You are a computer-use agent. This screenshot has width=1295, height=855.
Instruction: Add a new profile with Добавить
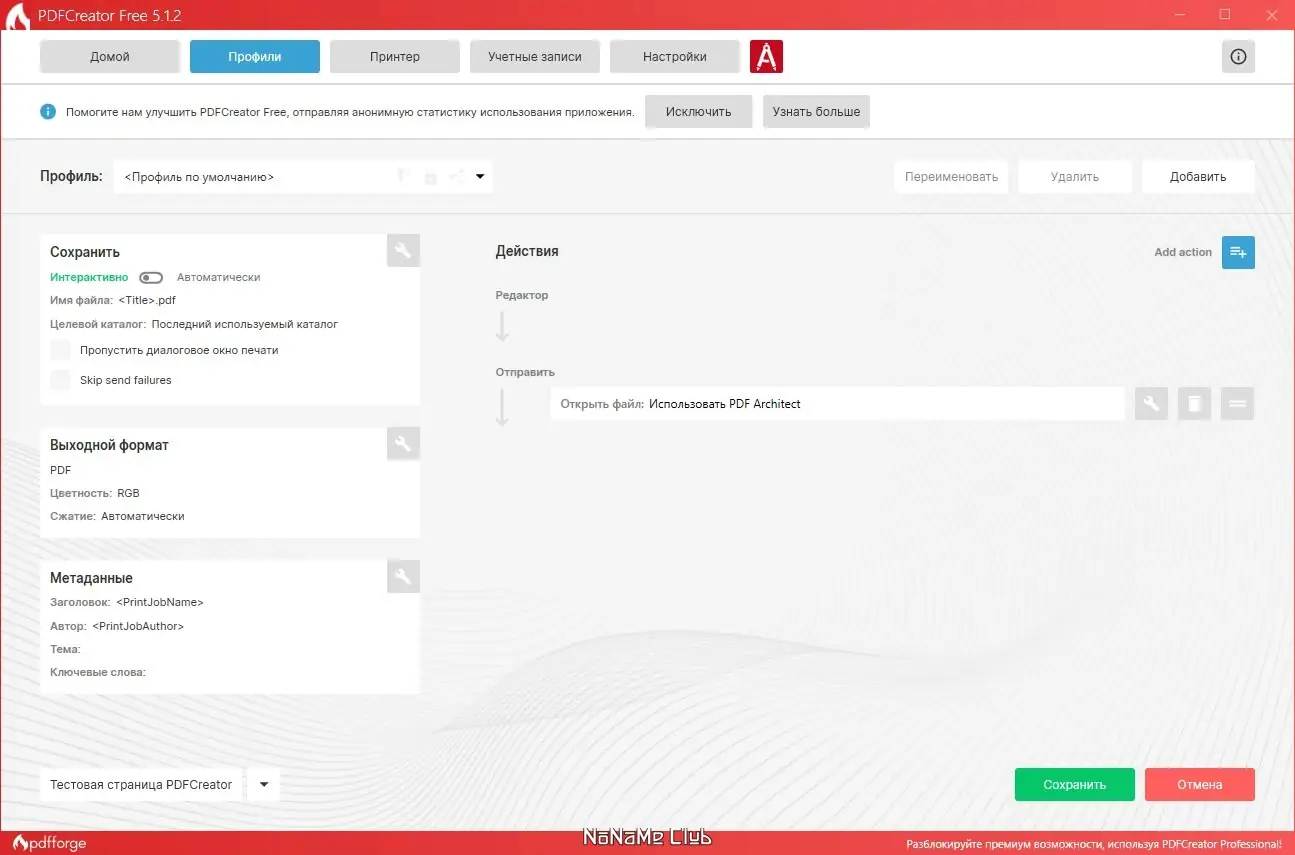click(x=1198, y=177)
